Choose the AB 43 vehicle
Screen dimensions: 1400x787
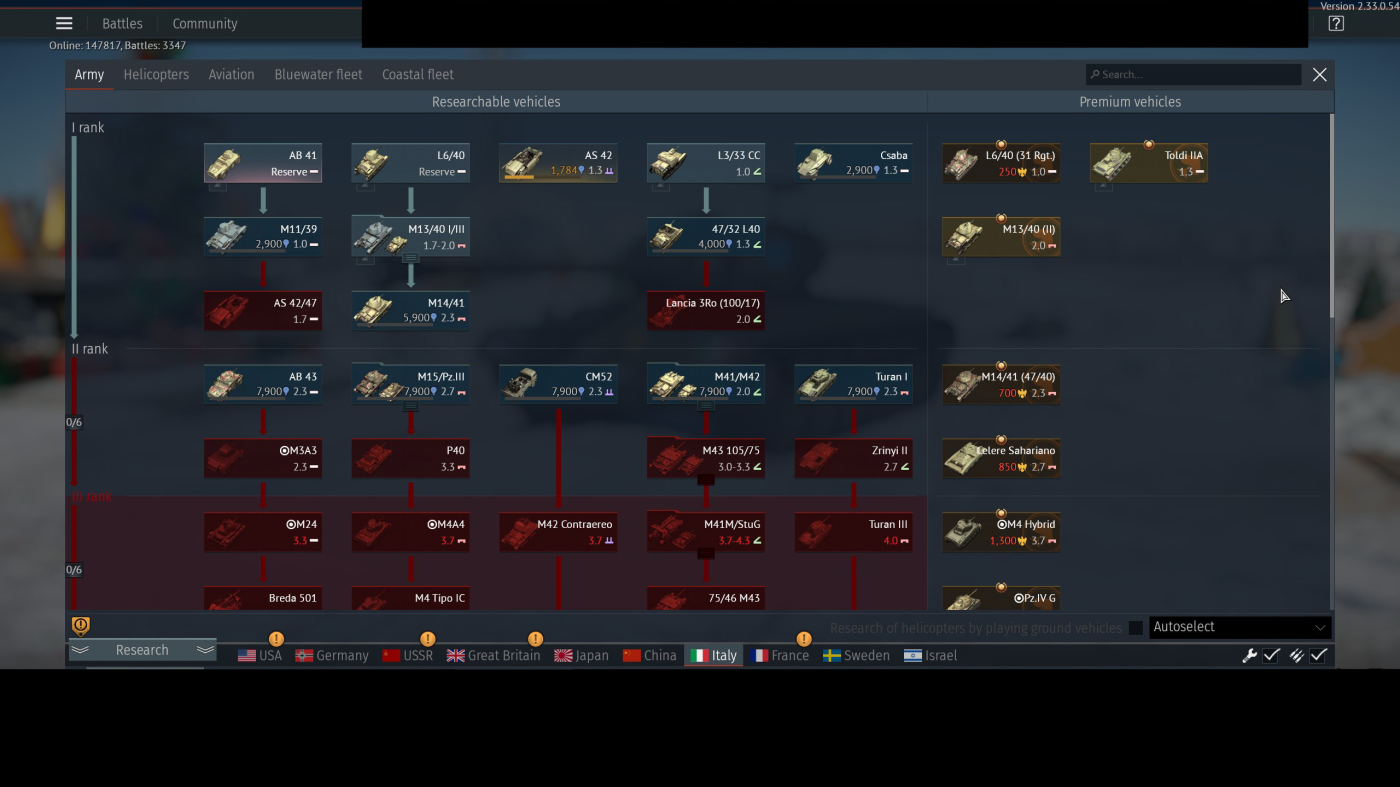[263, 384]
